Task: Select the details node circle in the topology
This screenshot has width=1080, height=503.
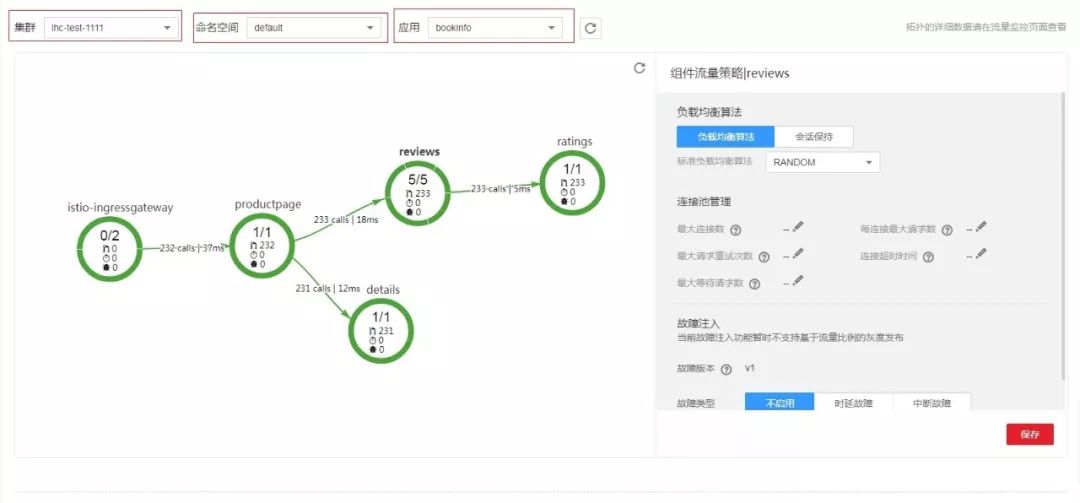Action: click(x=380, y=330)
